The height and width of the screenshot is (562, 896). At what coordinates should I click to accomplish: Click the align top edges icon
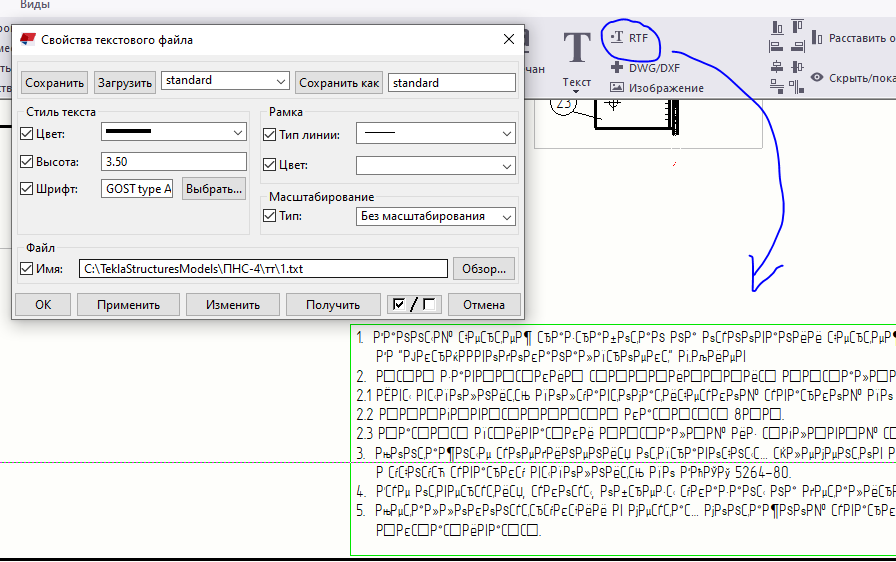pyautogui.click(x=798, y=26)
